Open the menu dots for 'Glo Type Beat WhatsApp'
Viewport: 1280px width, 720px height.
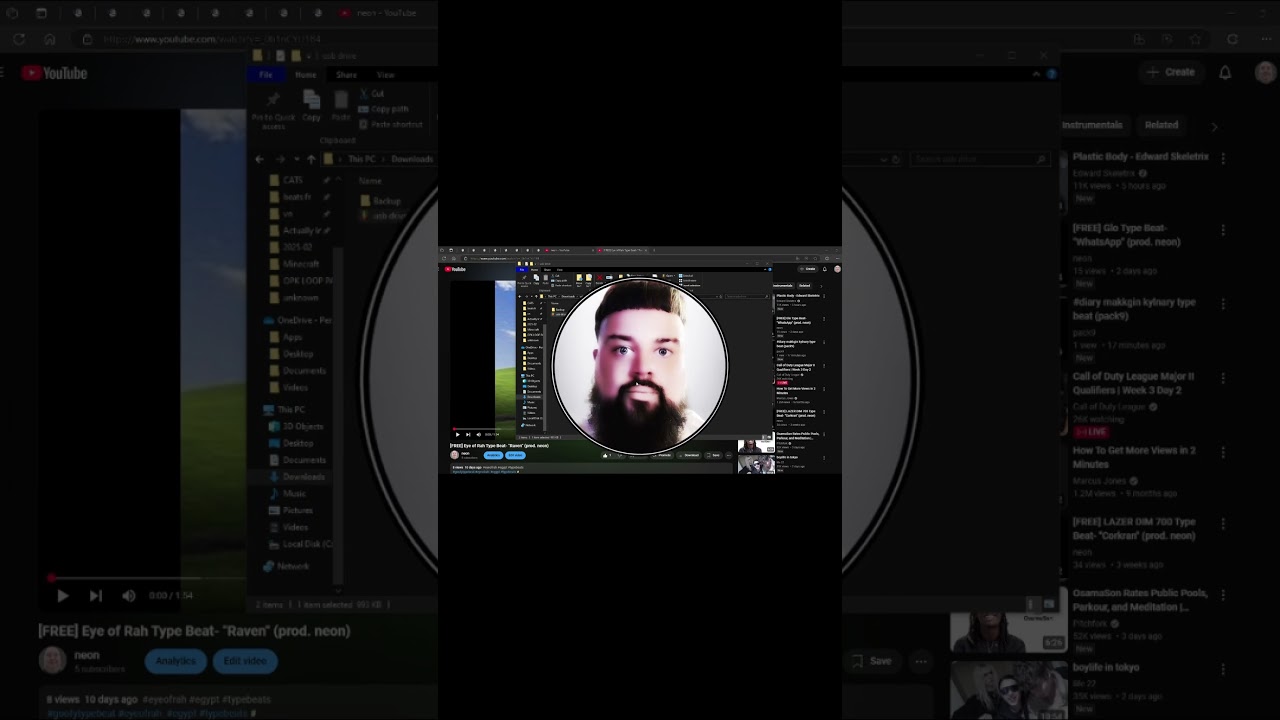[x=1223, y=230]
